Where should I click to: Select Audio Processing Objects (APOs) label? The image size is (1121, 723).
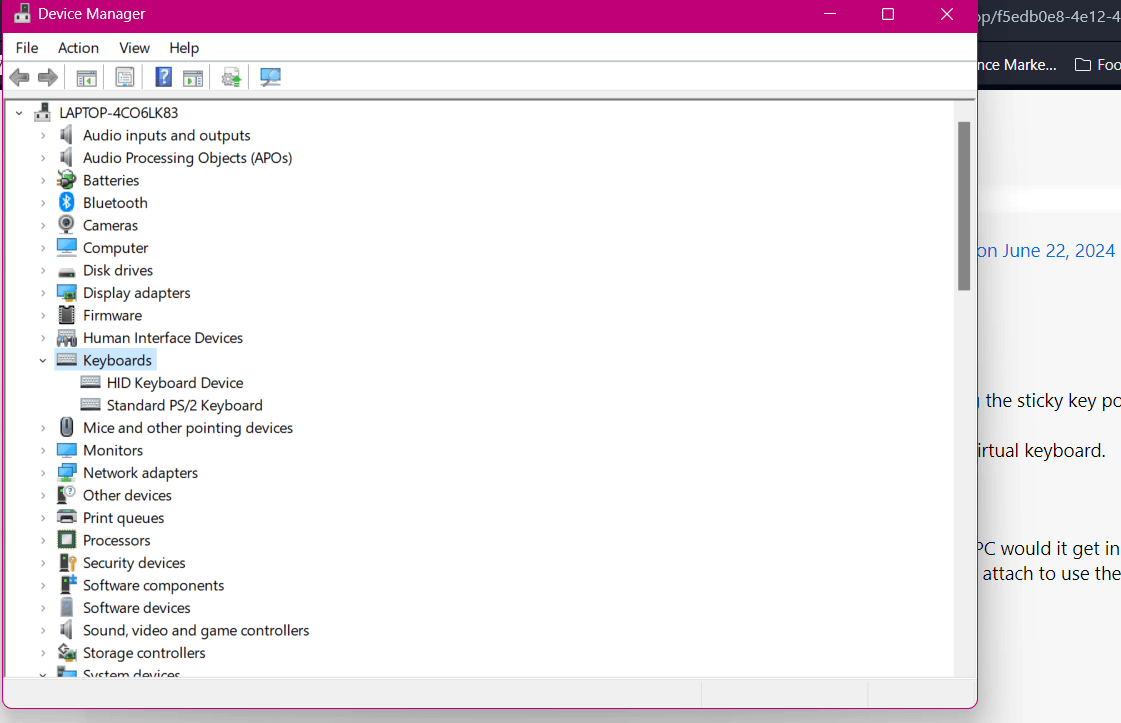[187, 158]
